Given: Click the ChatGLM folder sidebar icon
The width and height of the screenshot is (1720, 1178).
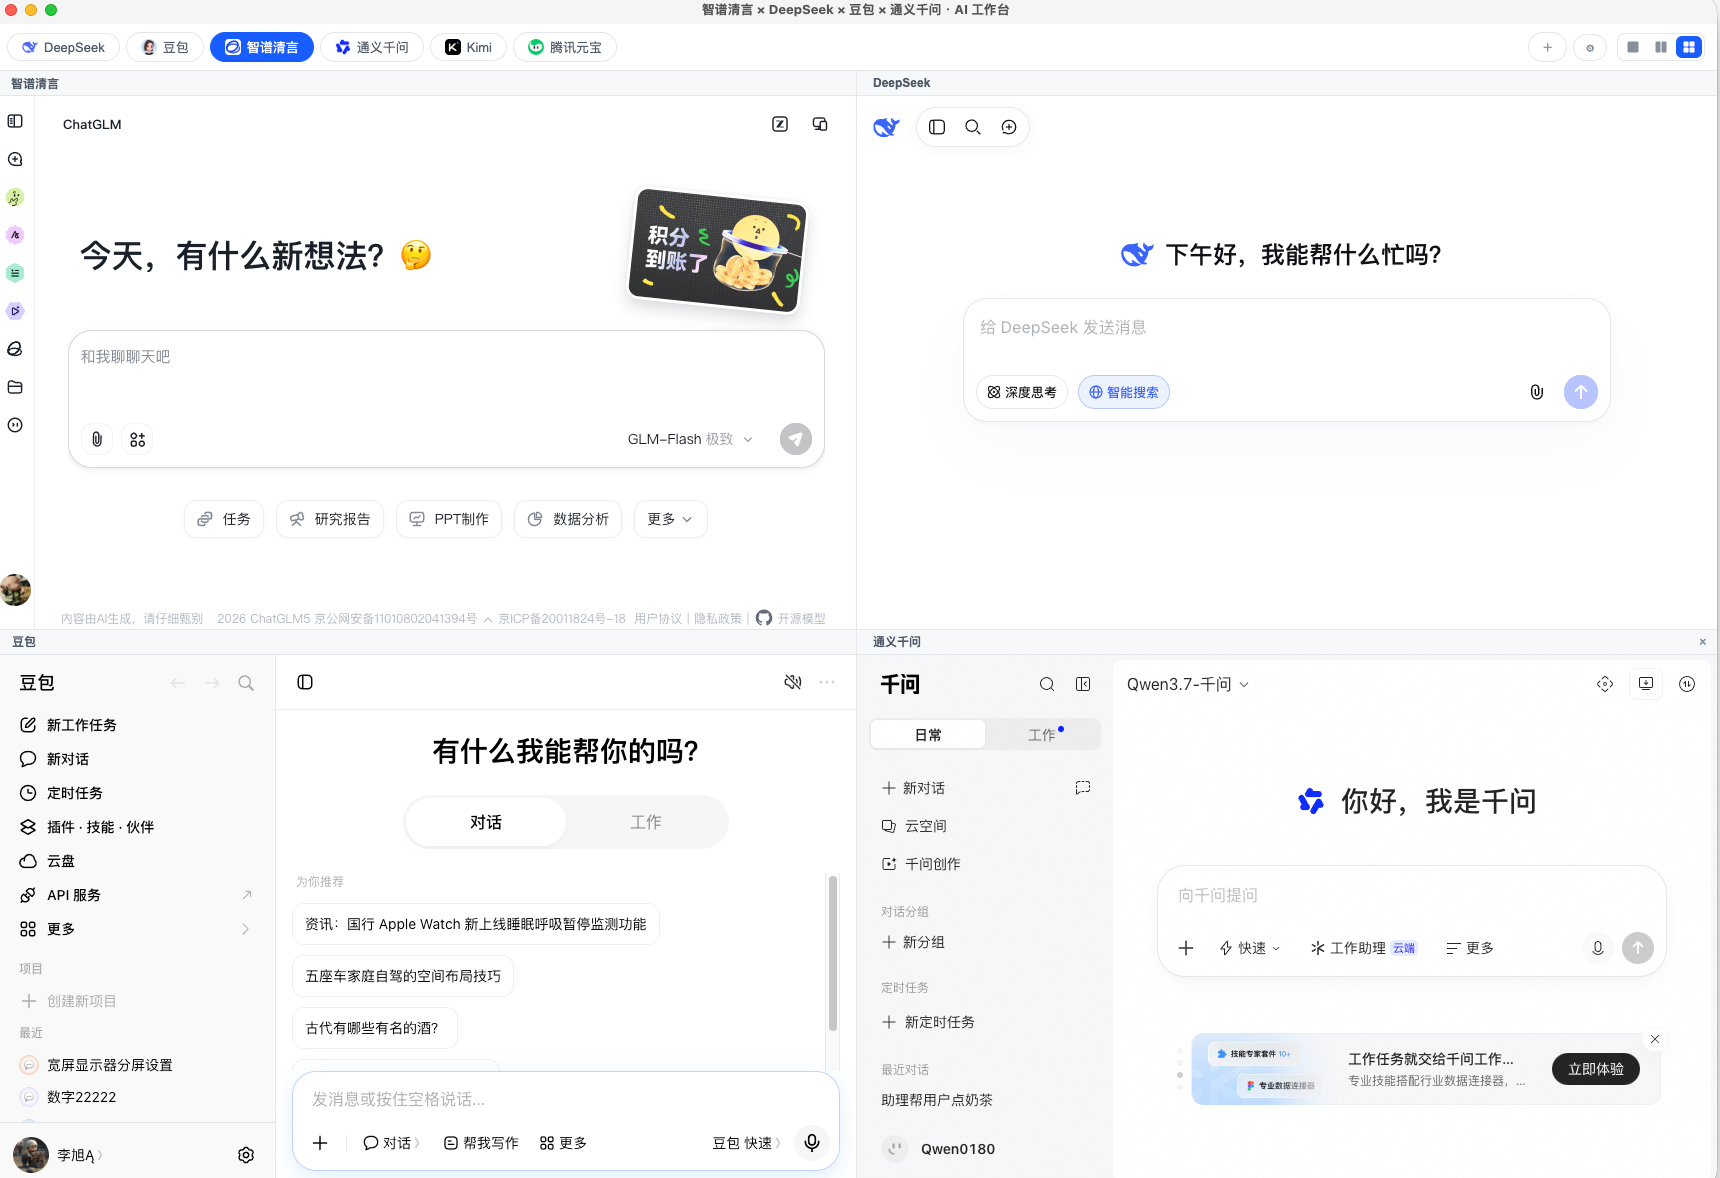Looking at the screenshot, I should pyautogui.click(x=15, y=387).
